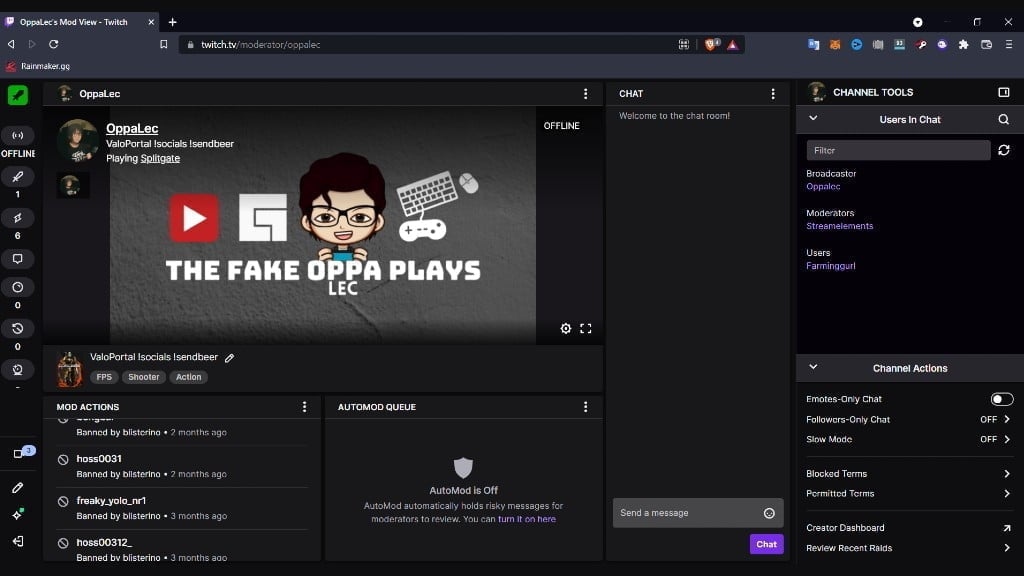
Task: Click the Oppalec broadcaster username
Action: 823,187
